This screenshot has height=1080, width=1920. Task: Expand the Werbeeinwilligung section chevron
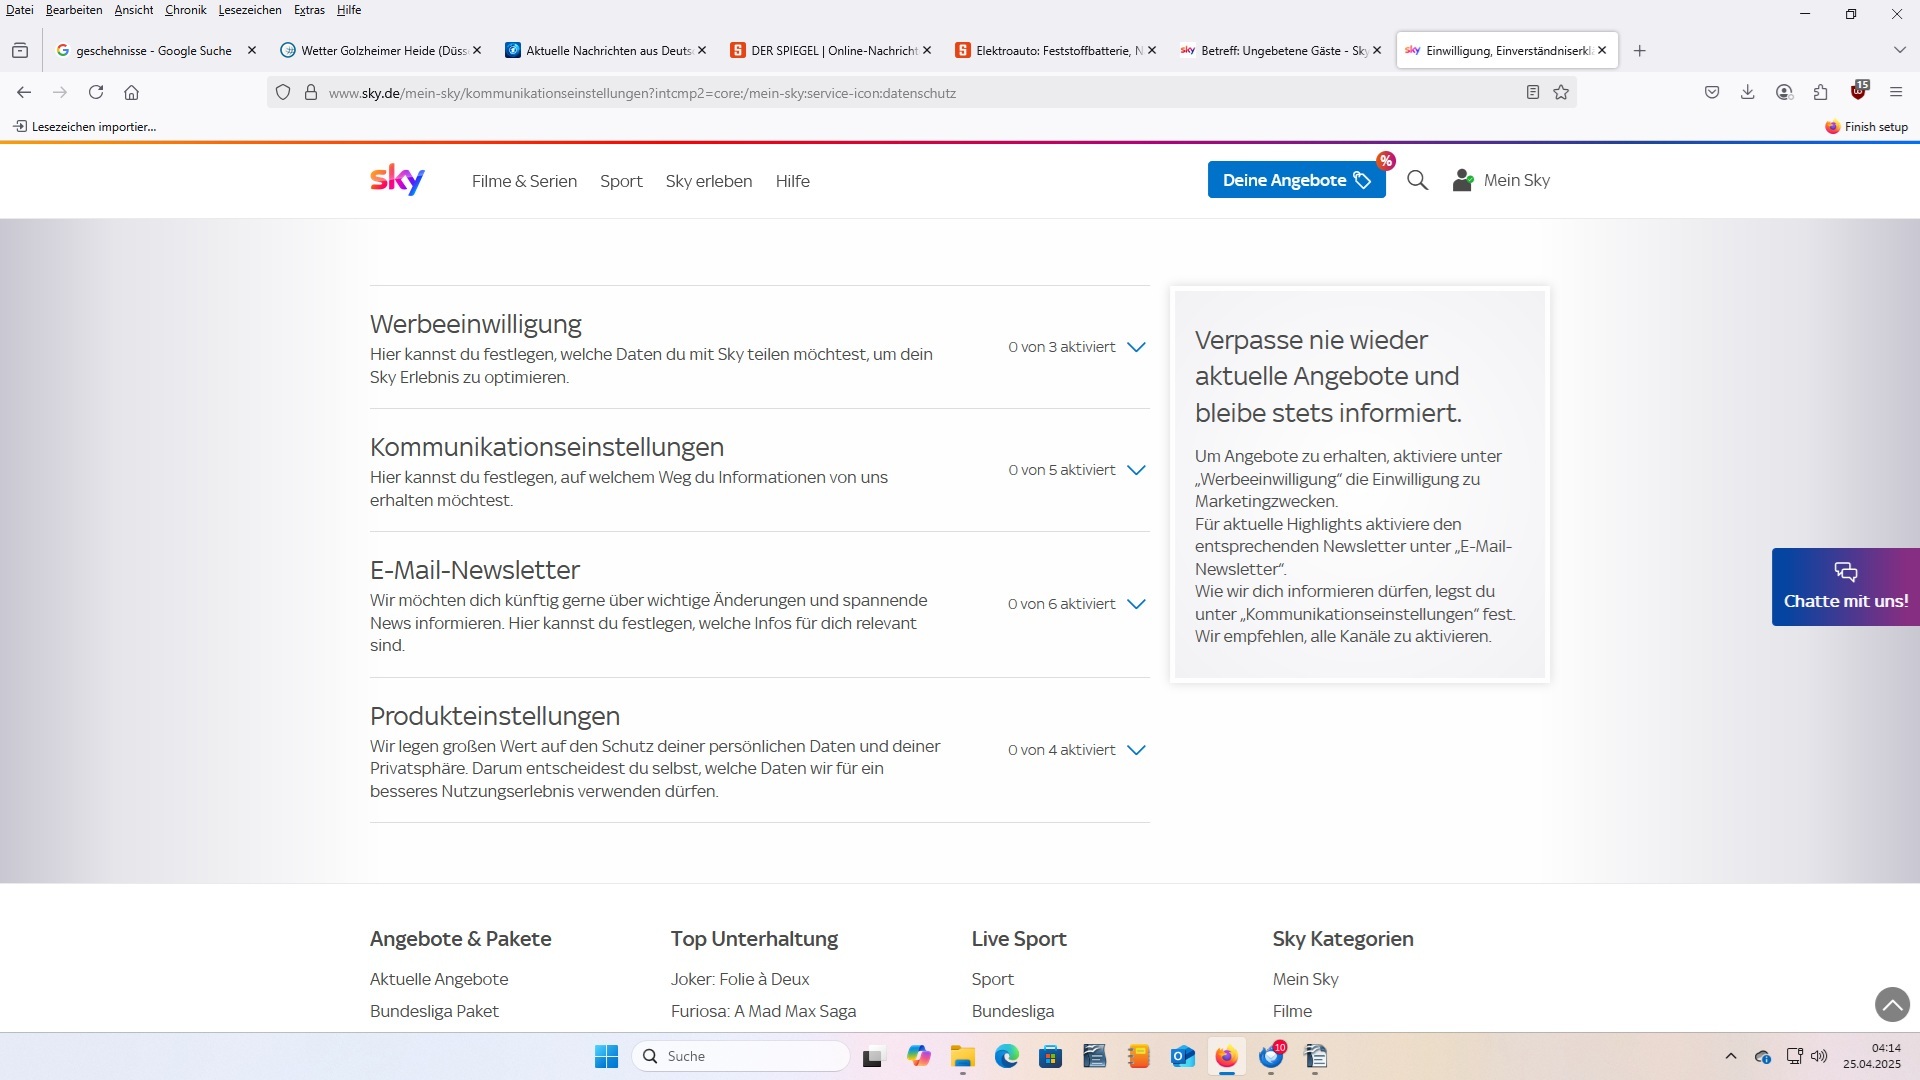1136,347
